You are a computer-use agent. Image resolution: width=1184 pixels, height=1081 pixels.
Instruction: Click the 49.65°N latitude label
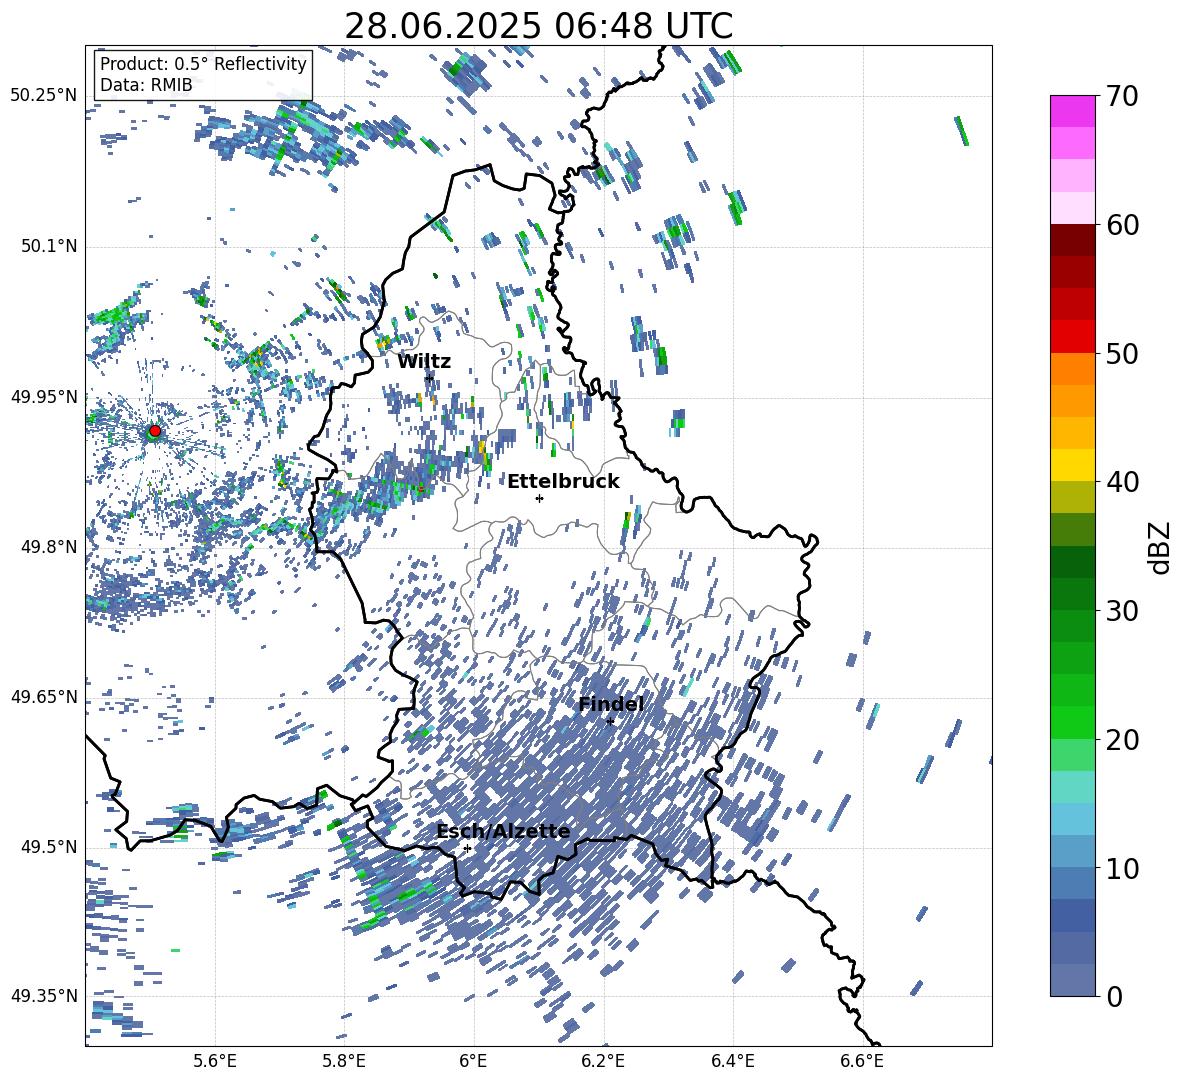[44, 697]
